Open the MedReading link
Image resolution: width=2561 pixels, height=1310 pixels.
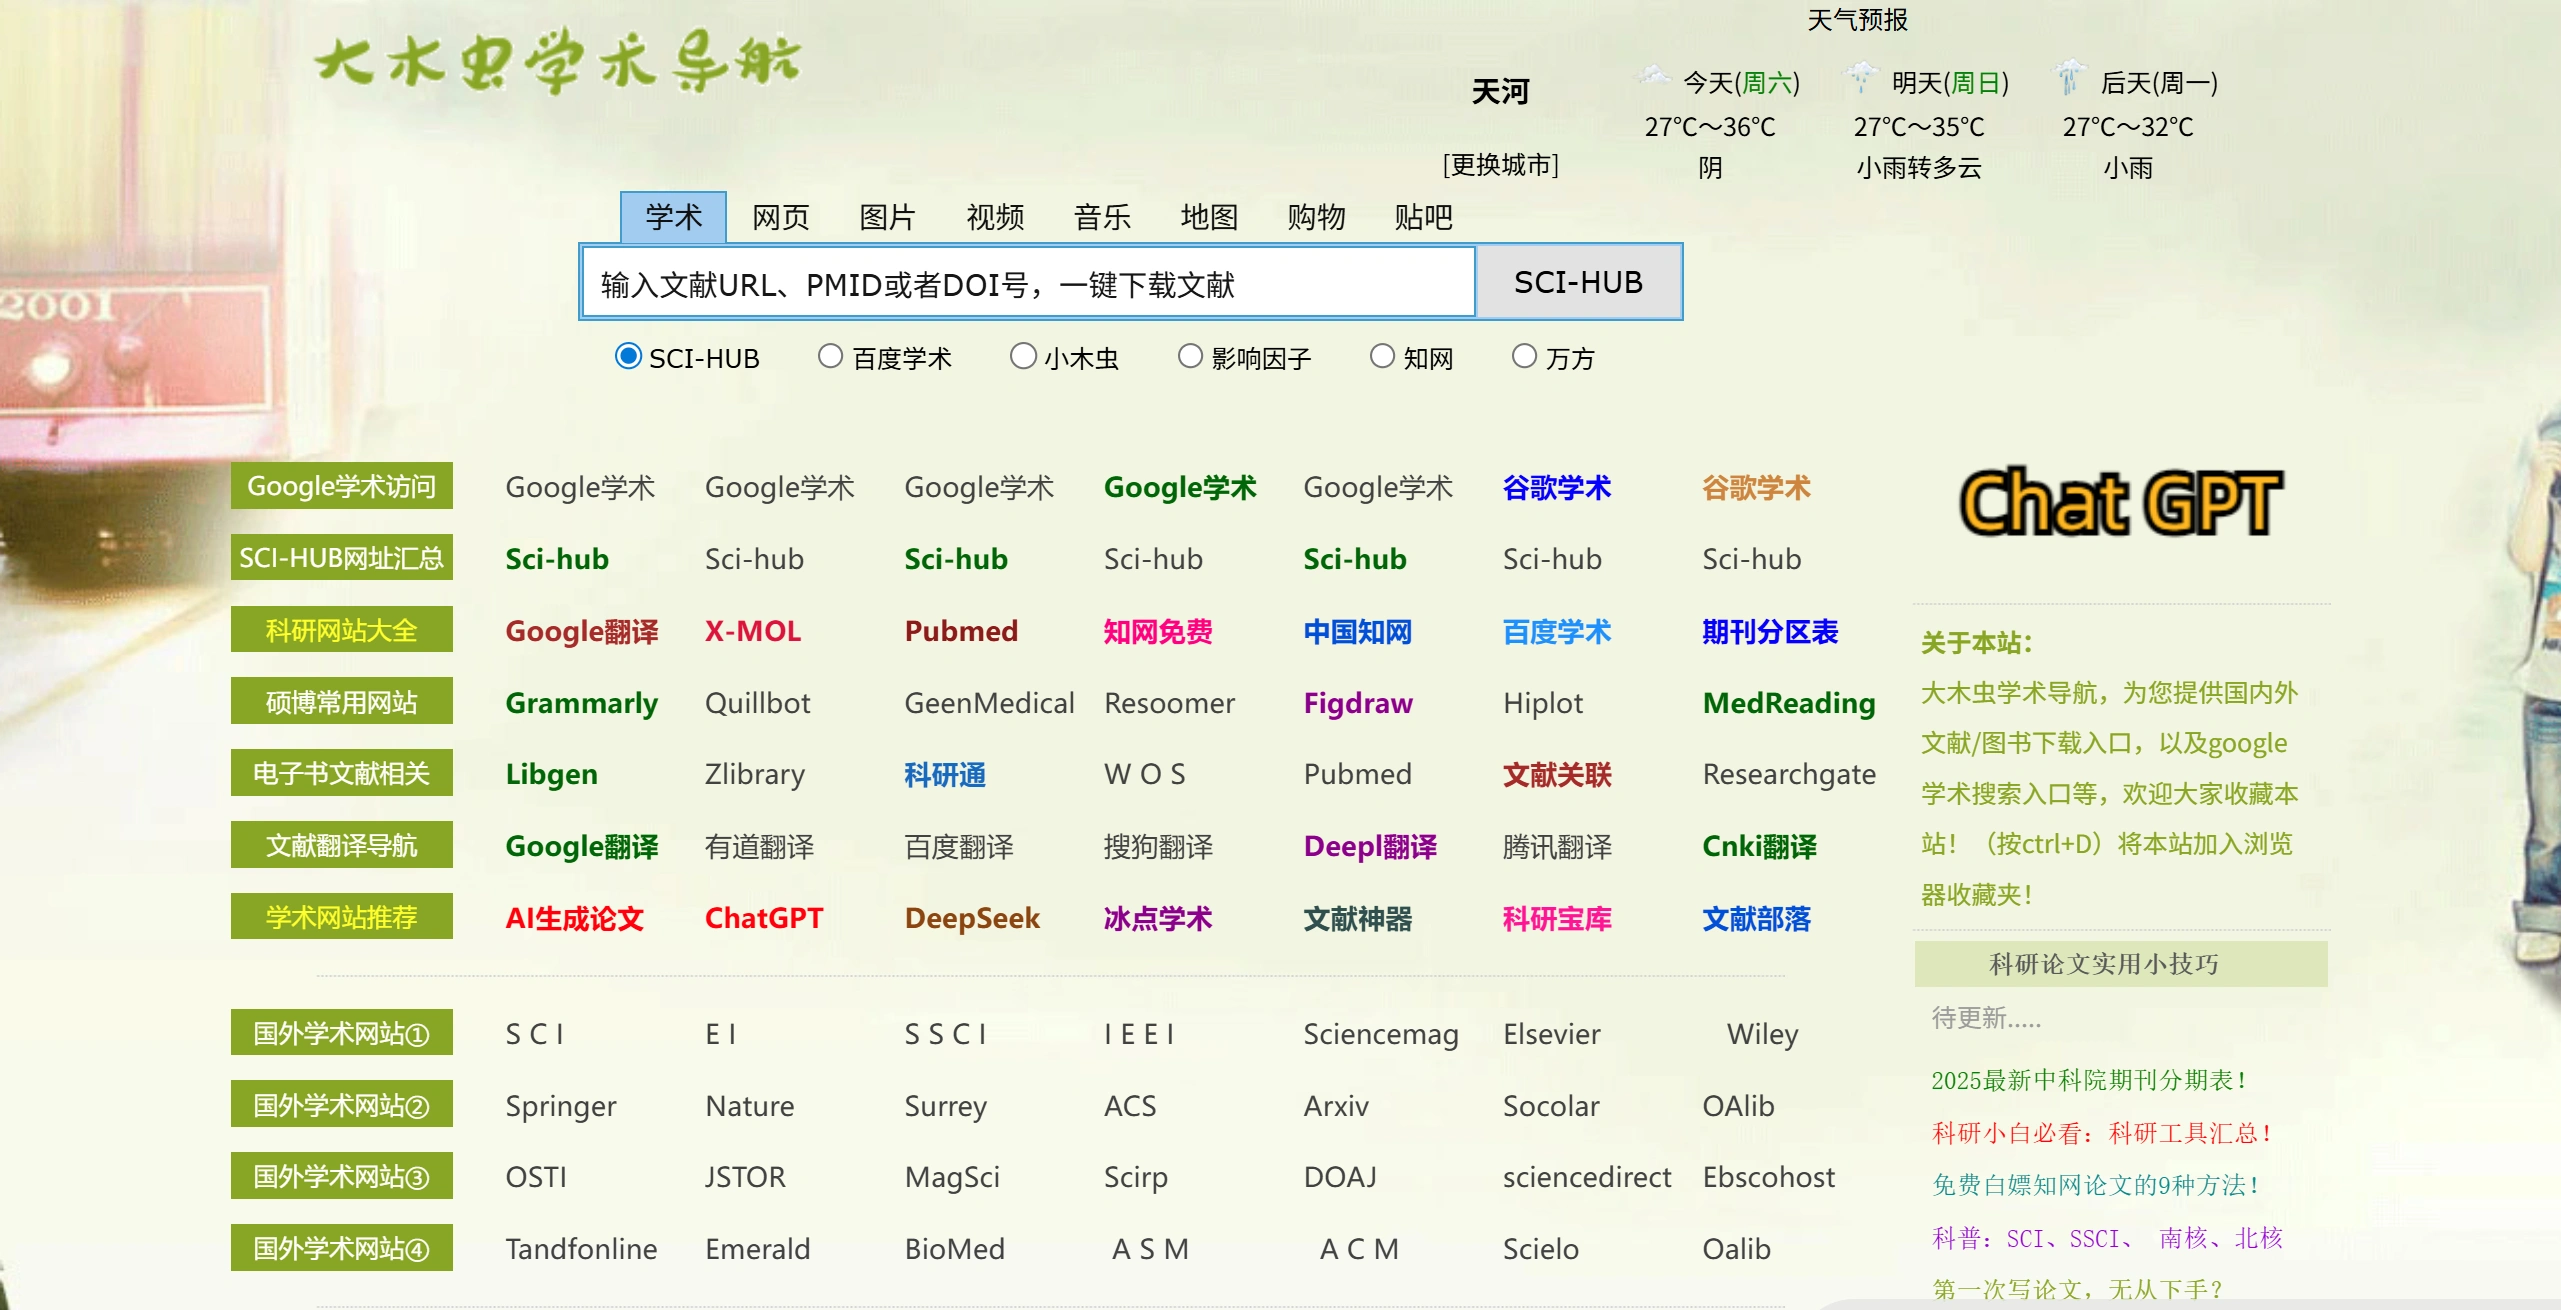[1789, 703]
